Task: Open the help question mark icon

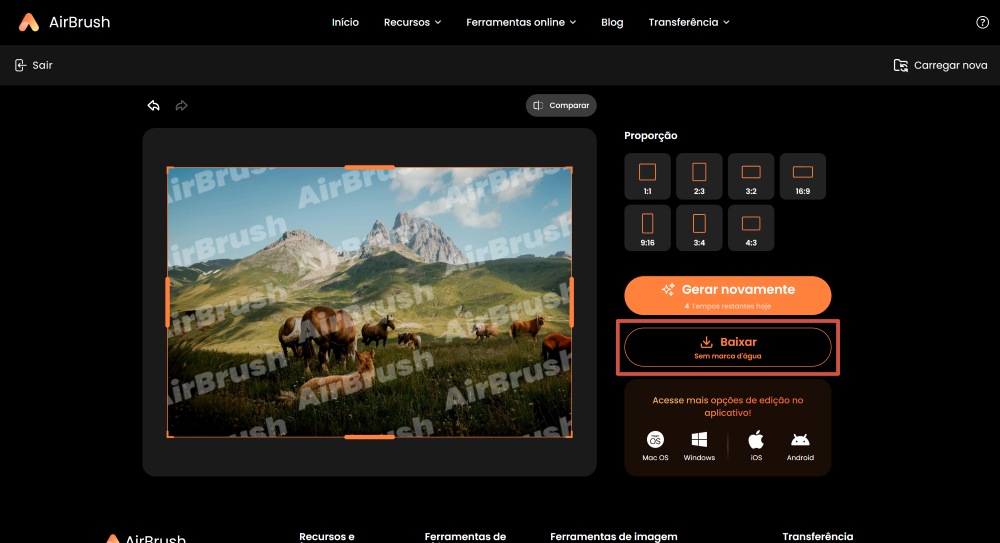Action: click(x=982, y=22)
